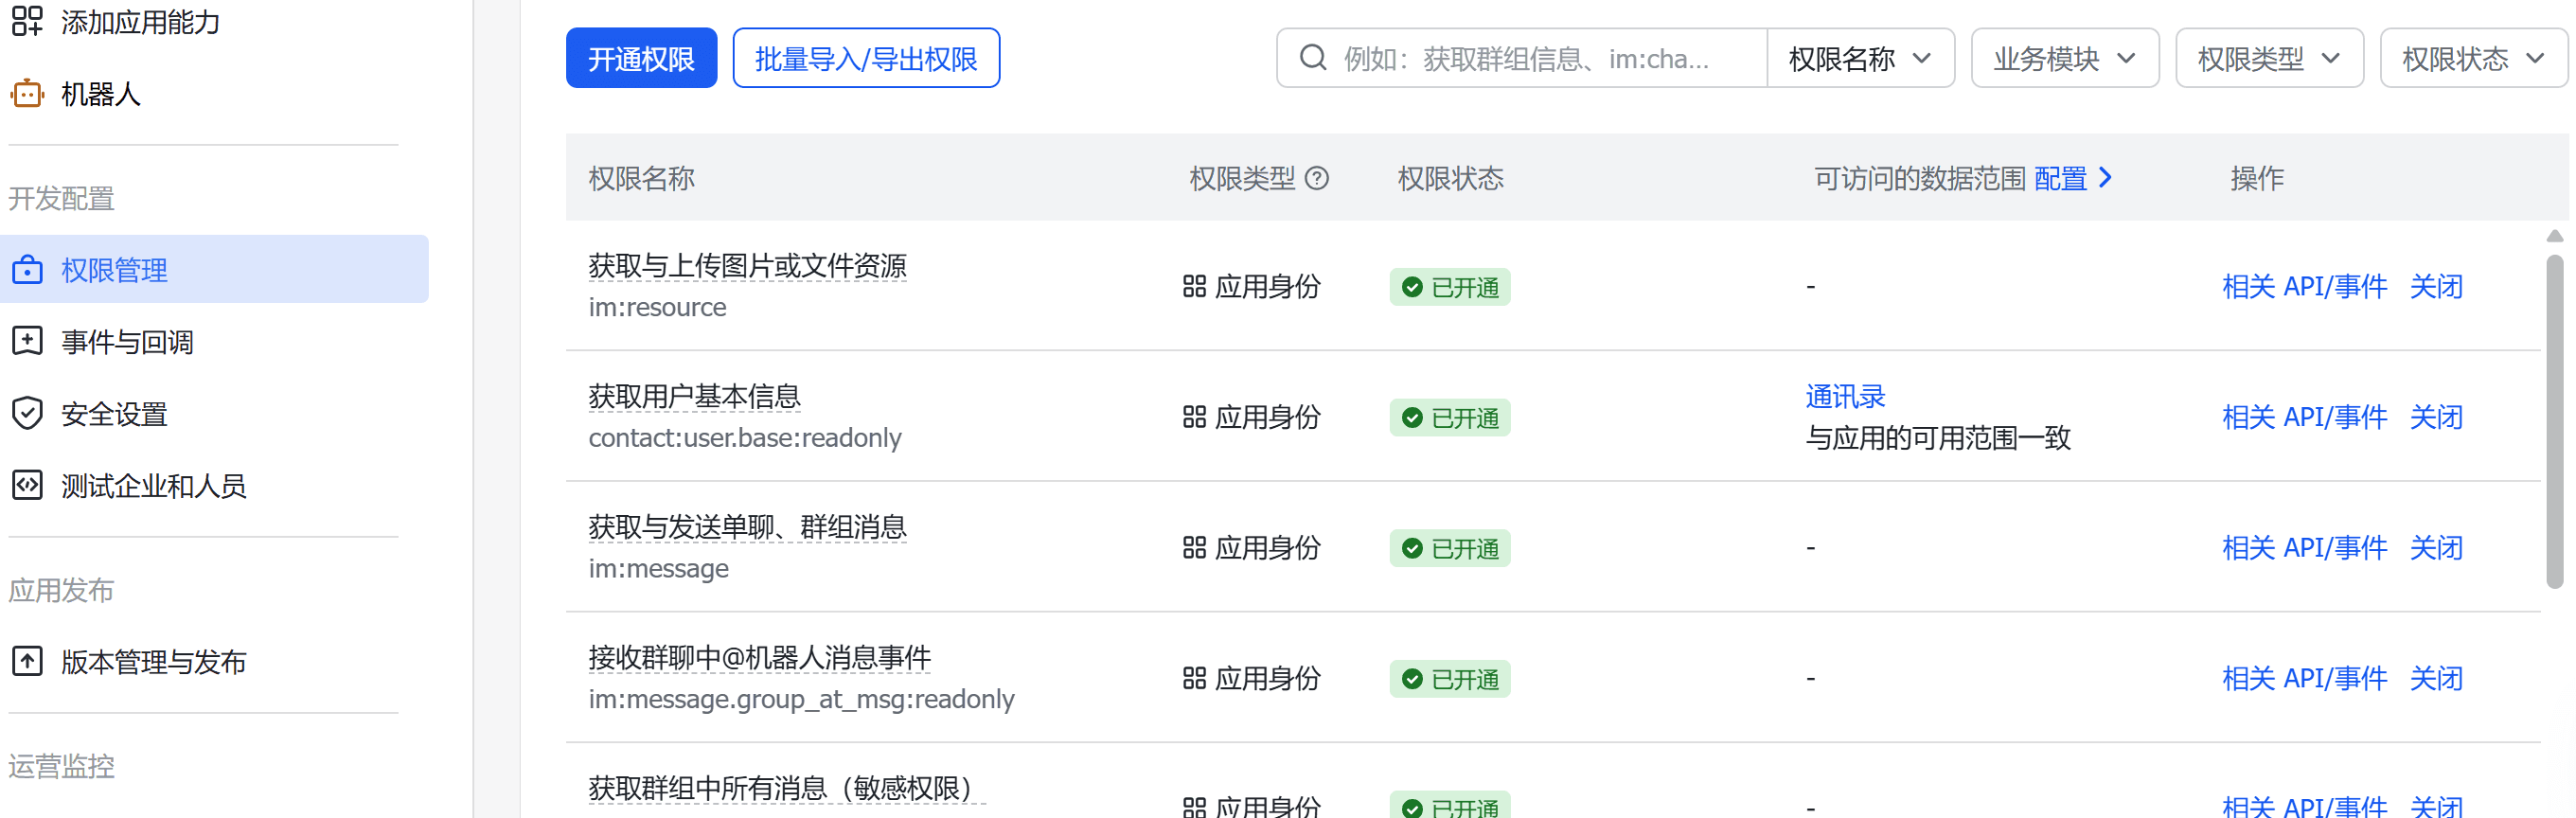The width and height of the screenshot is (2576, 818).
Task: Click 批量导入/导出权限 button
Action: [865, 58]
